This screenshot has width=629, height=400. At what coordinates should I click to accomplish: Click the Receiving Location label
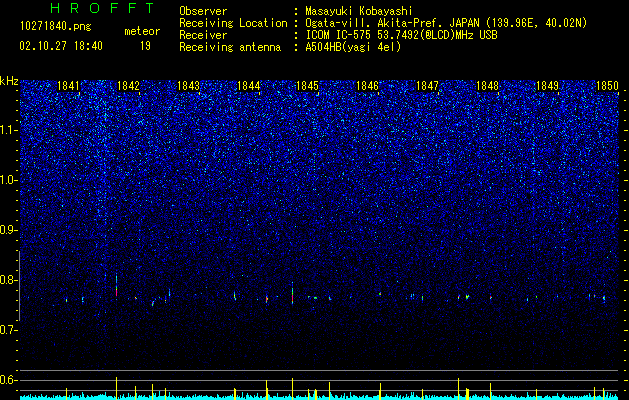(233, 23)
